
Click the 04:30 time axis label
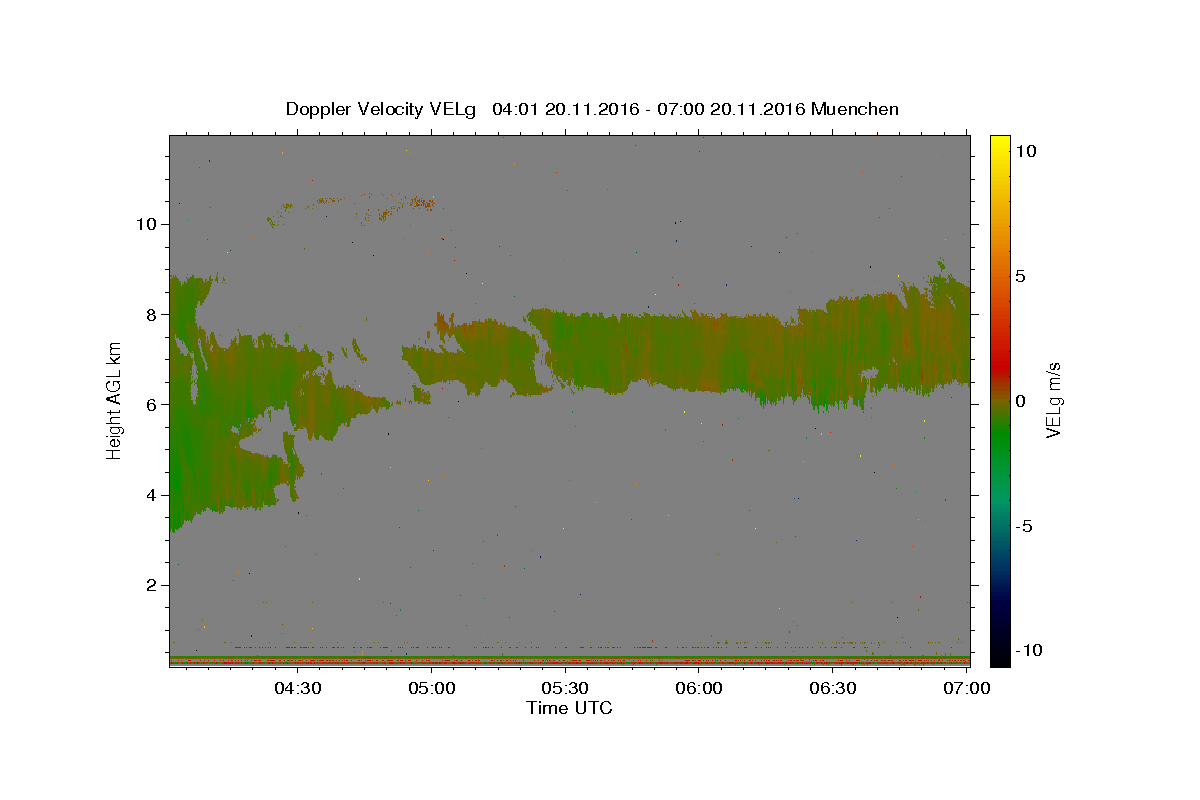pos(298,688)
